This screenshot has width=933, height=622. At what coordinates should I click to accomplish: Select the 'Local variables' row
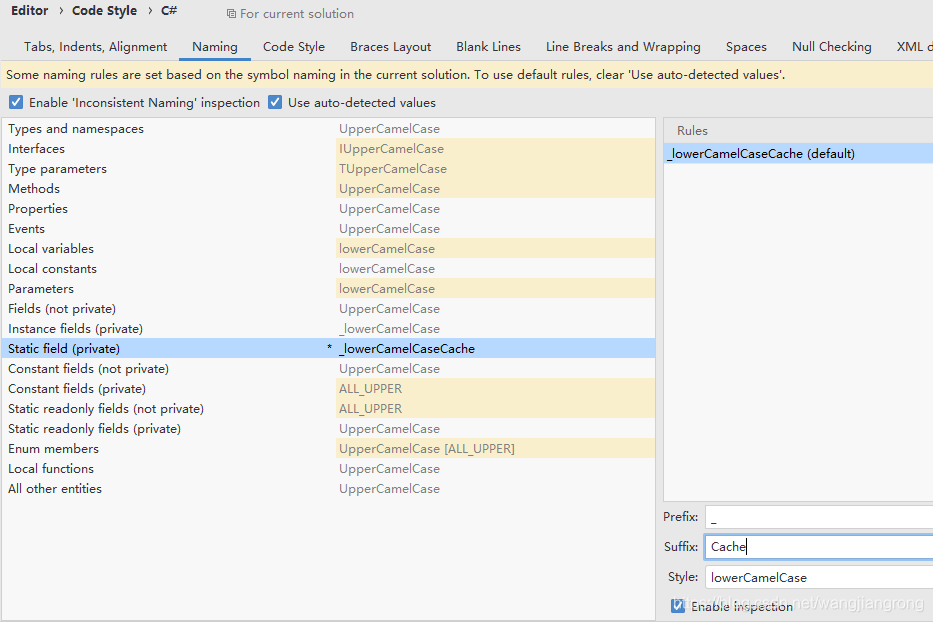click(328, 249)
